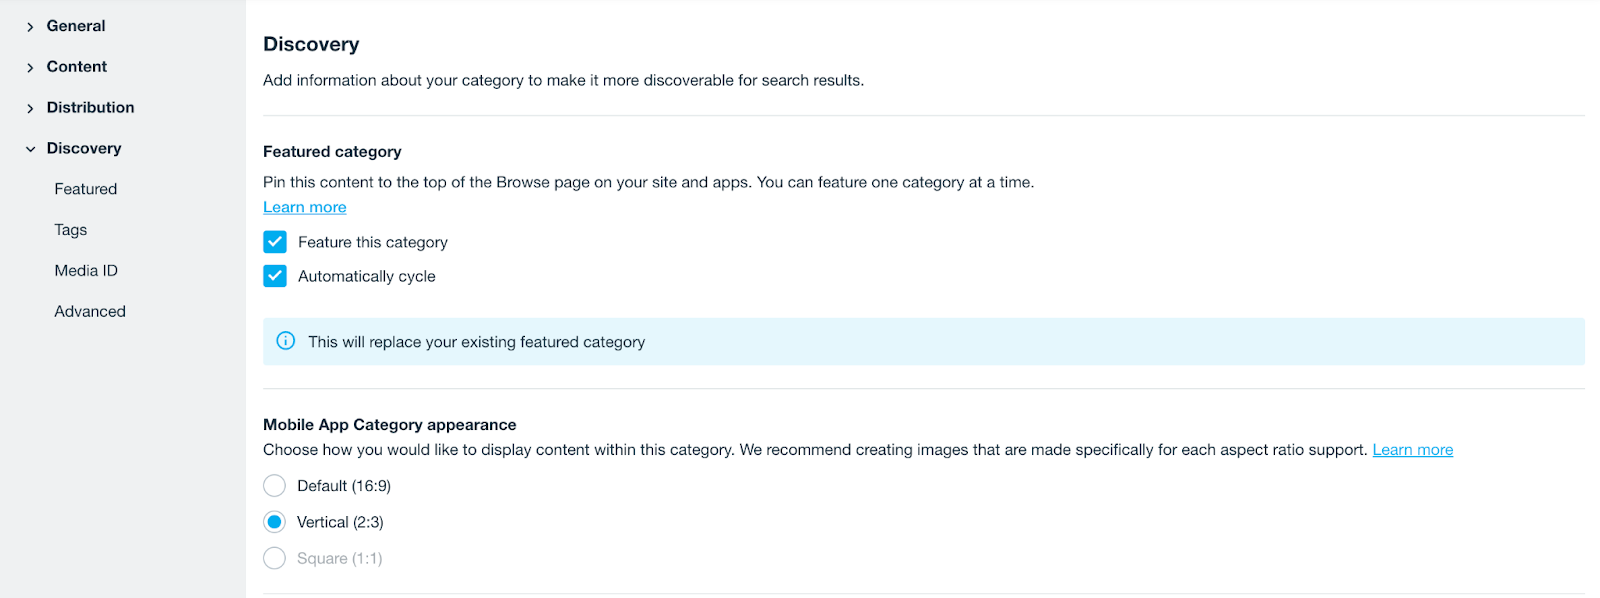
Task: Open the Featured sidebar item
Action: click(86, 189)
